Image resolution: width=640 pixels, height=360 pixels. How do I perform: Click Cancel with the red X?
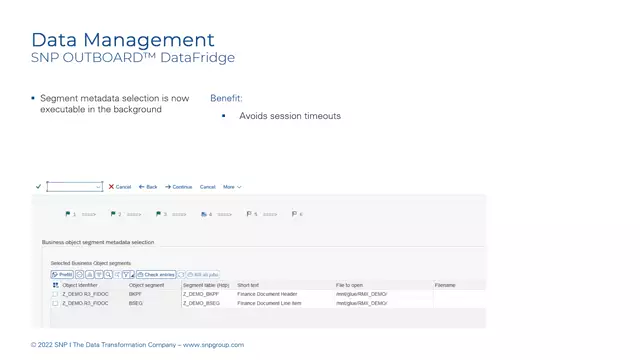[x=120, y=187]
